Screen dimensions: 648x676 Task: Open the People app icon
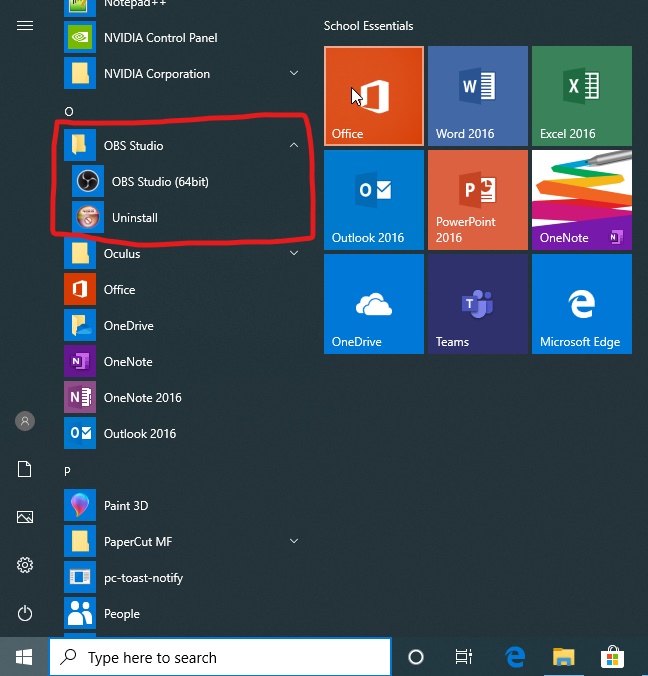(80, 613)
